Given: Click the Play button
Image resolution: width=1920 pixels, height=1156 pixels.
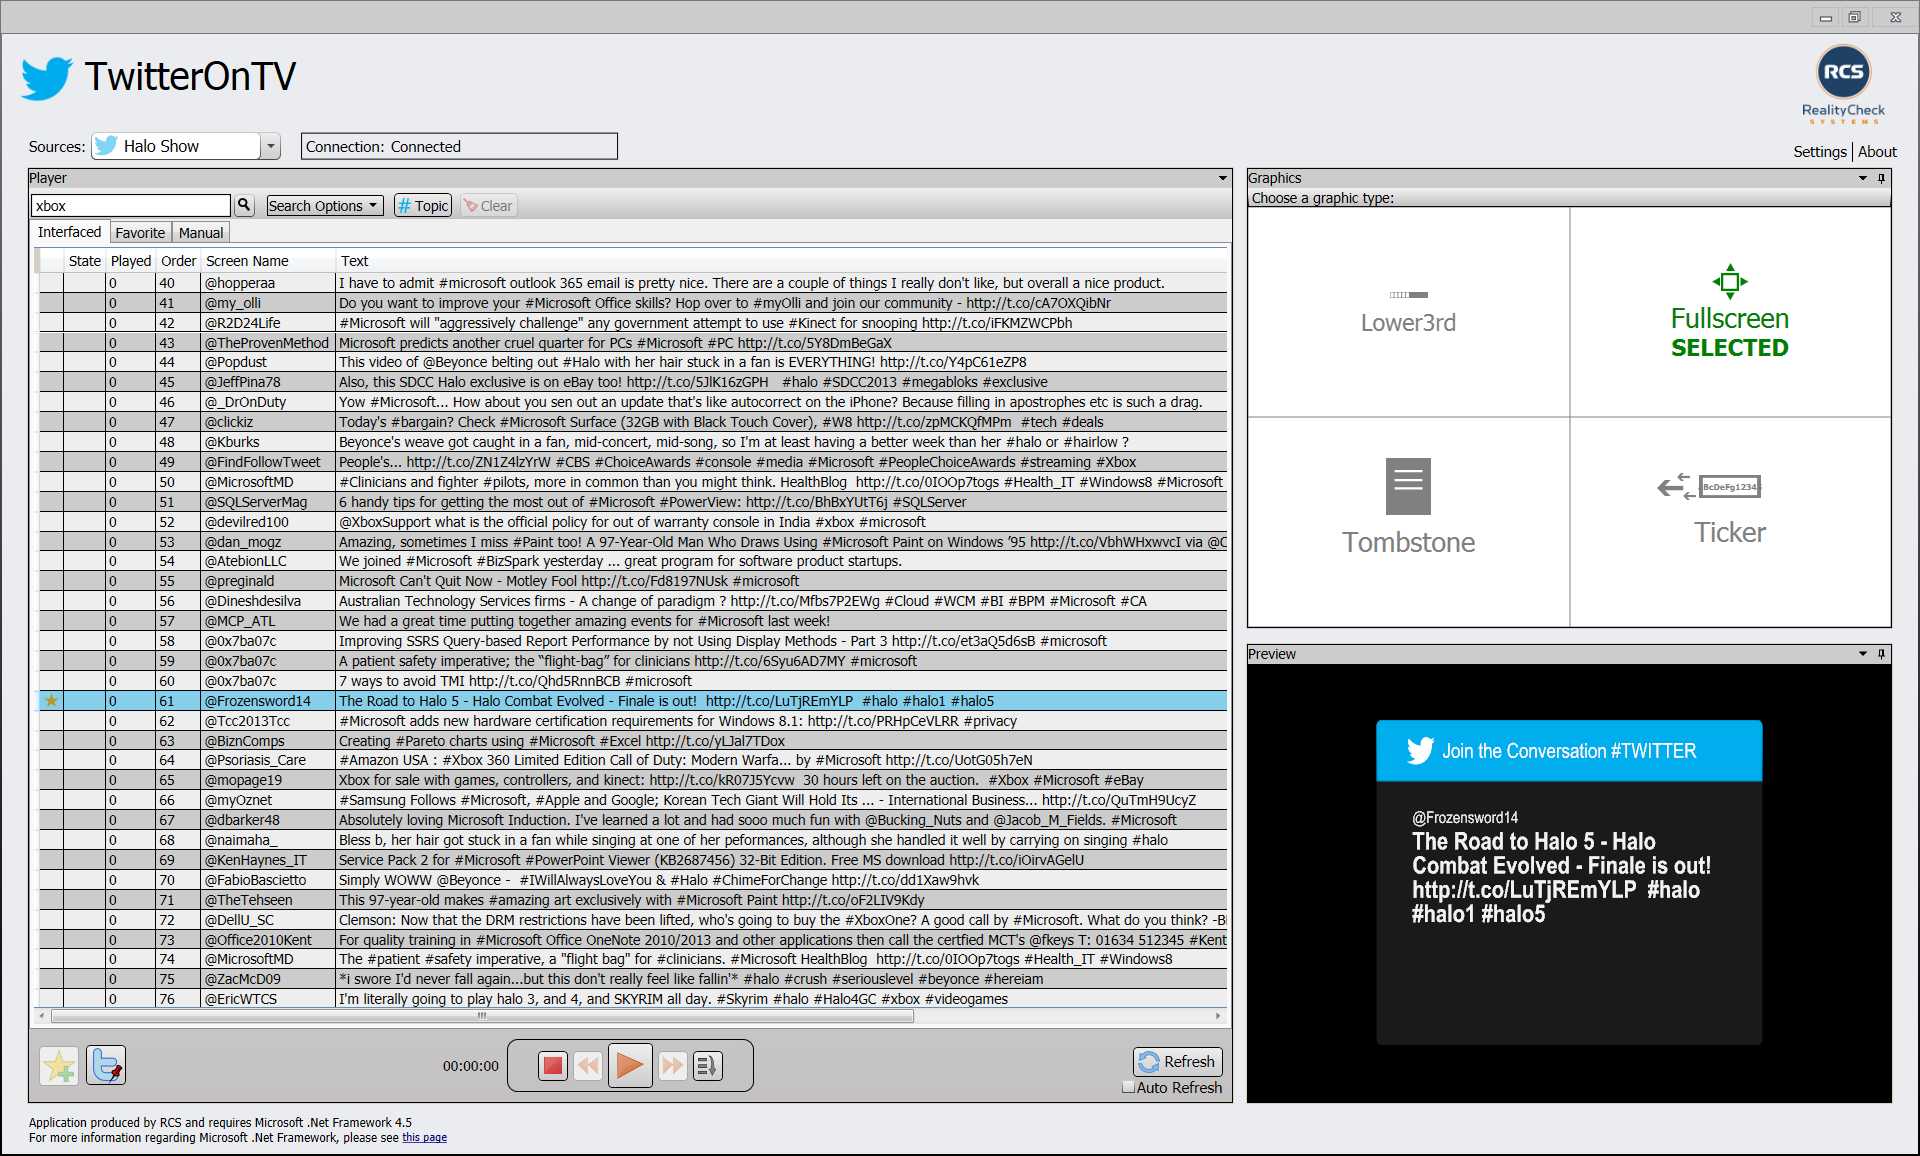Looking at the screenshot, I should [x=630, y=1066].
